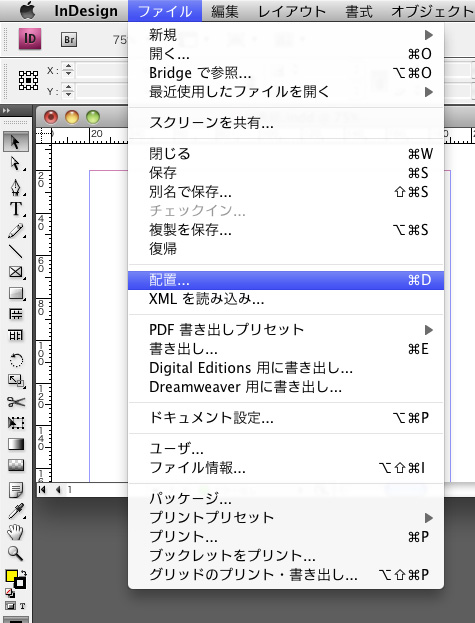Apply default fill and stroke icon
The width and height of the screenshot is (475, 623).
pos(10,593)
